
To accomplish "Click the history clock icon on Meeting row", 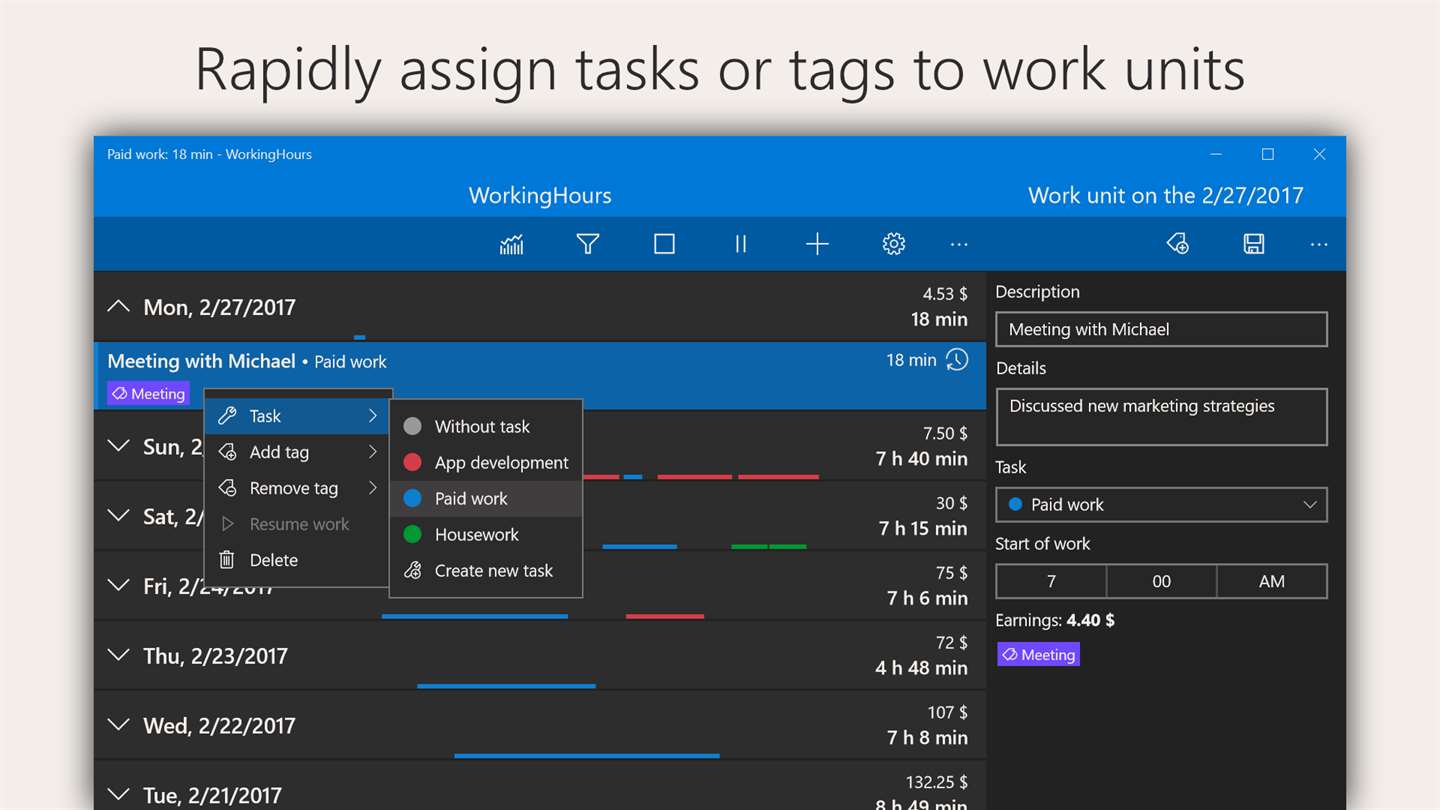I will pyautogui.click(x=957, y=360).
